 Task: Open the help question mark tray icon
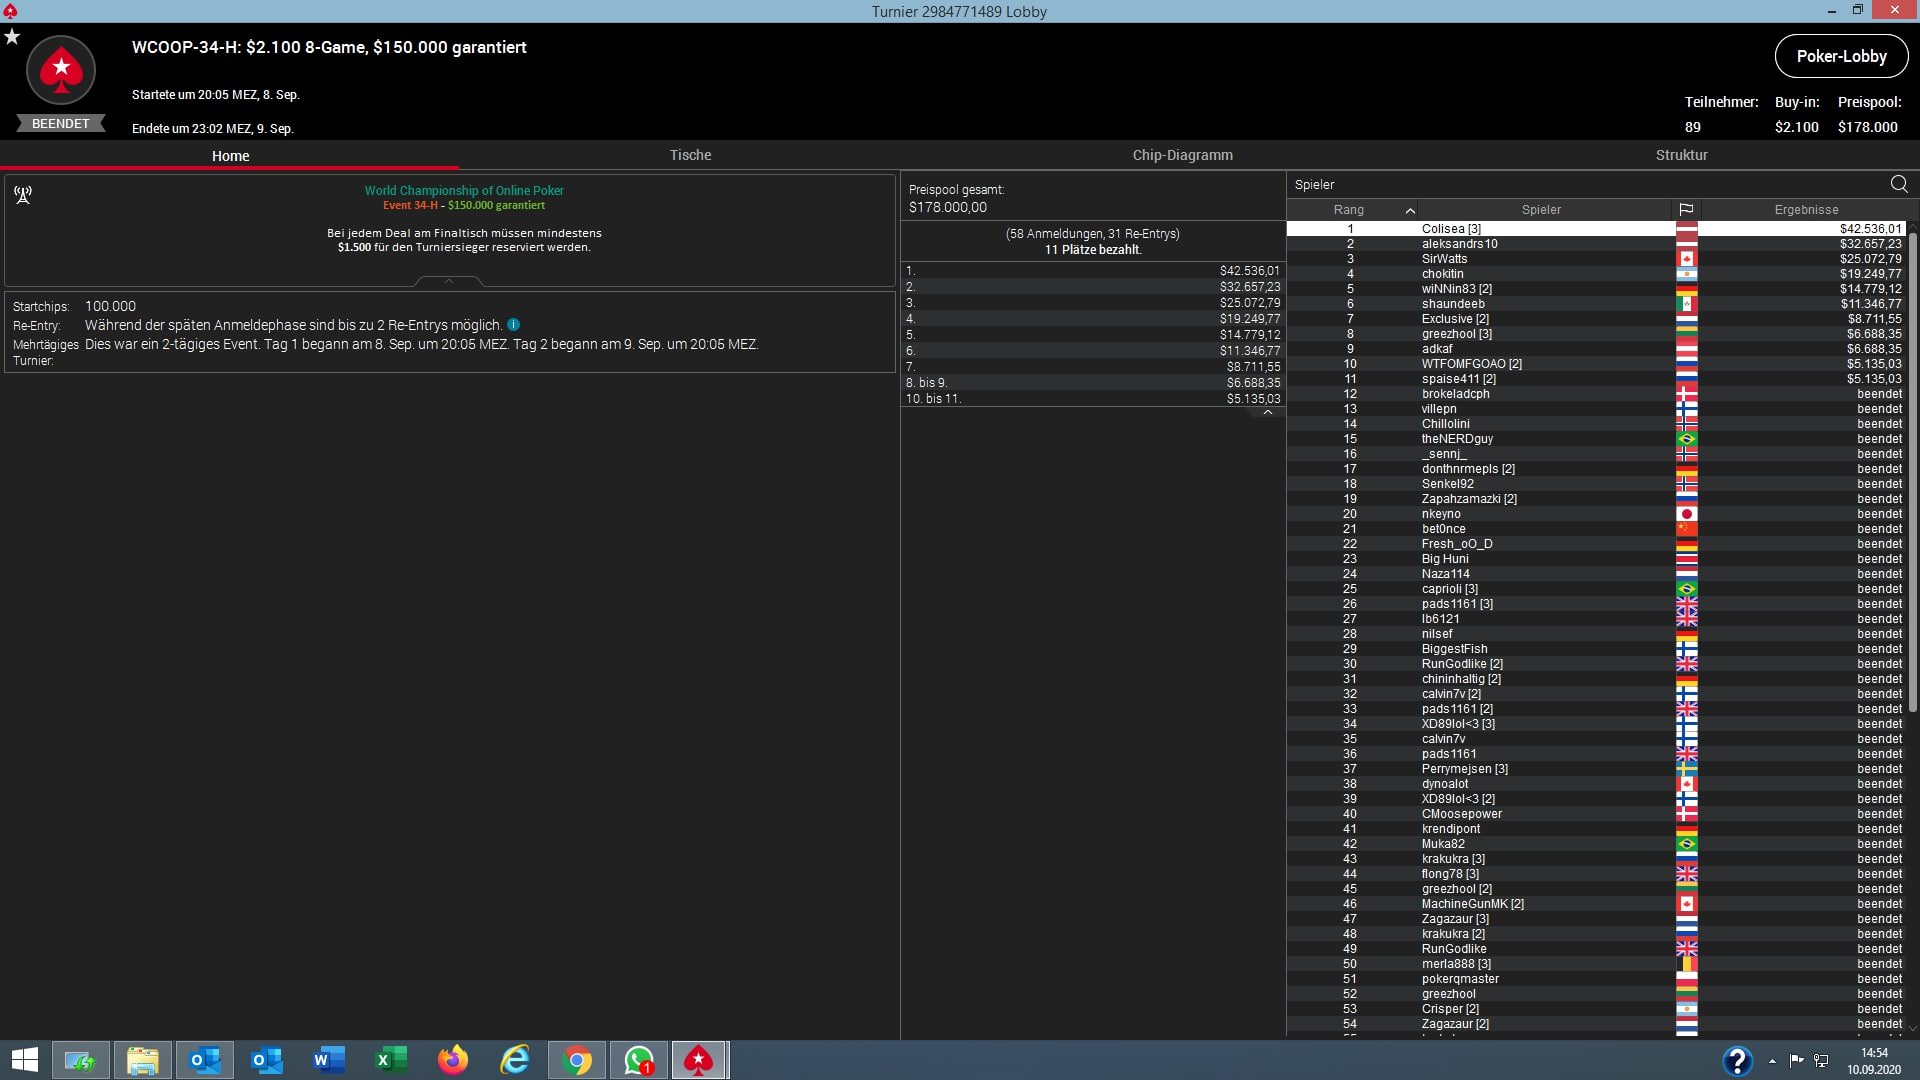tap(1737, 1060)
